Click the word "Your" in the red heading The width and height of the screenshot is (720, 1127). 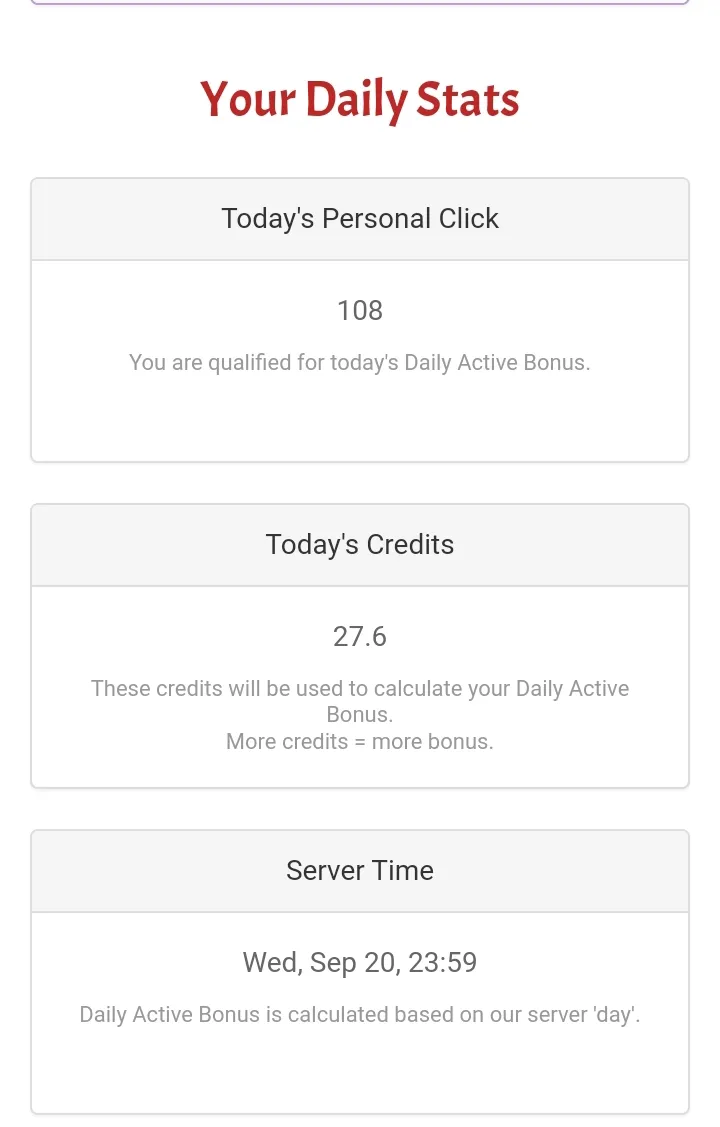(x=248, y=100)
